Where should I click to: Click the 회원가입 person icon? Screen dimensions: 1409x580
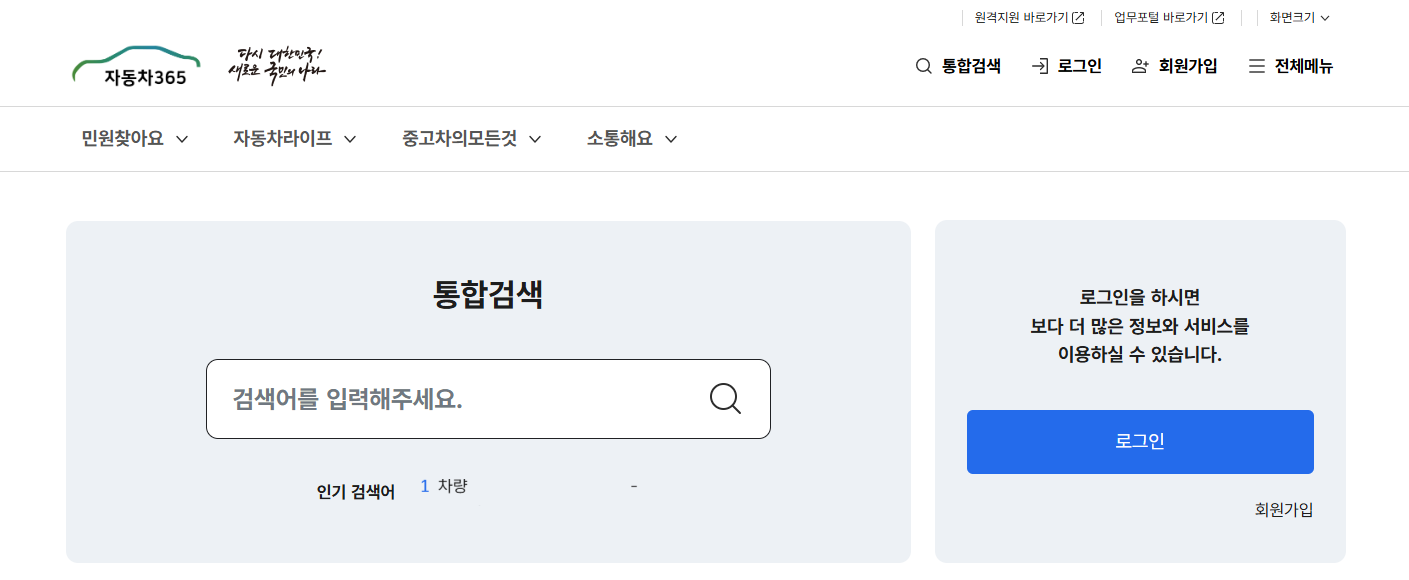pyautogui.click(x=1139, y=66)
